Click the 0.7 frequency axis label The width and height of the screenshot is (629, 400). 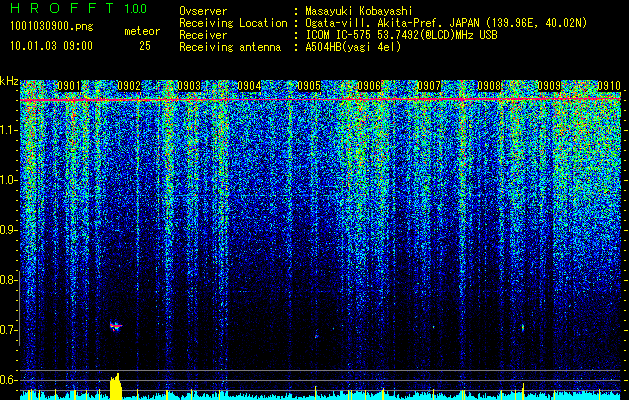9,330
